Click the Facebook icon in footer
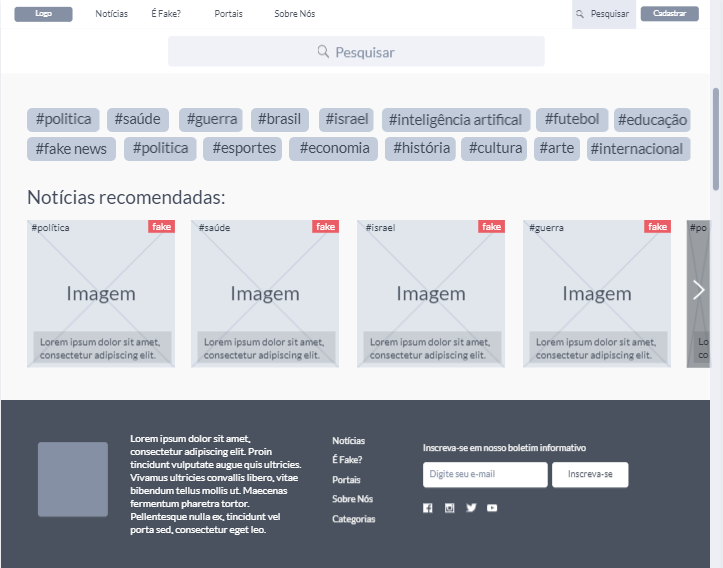 428,508
